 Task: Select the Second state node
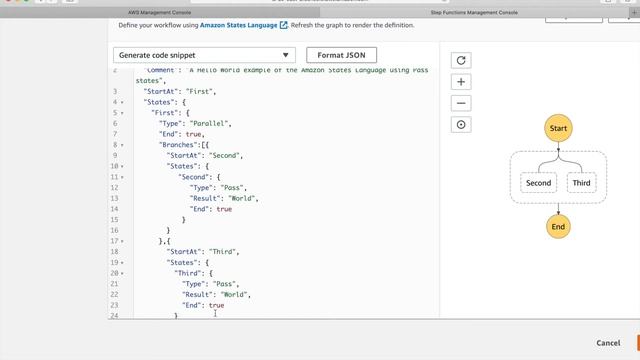pyautogui.click(x=538, y=183)
